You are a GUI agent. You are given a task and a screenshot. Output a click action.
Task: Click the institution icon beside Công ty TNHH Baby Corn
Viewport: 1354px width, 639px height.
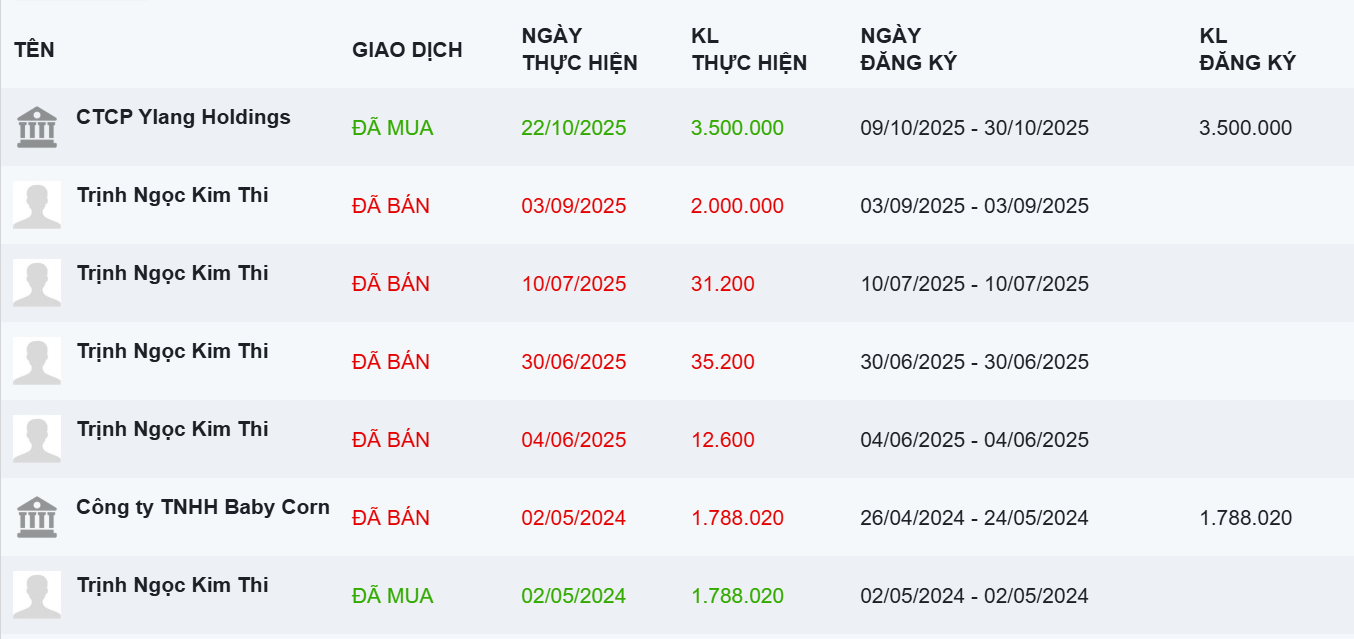click(37, 517)
